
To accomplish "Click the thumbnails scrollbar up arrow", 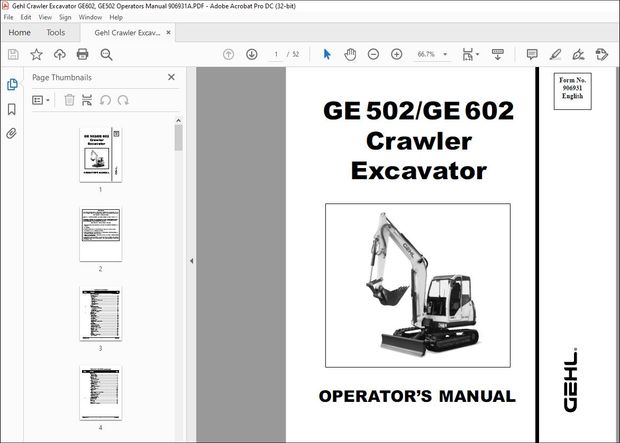I will pos(178,120).
